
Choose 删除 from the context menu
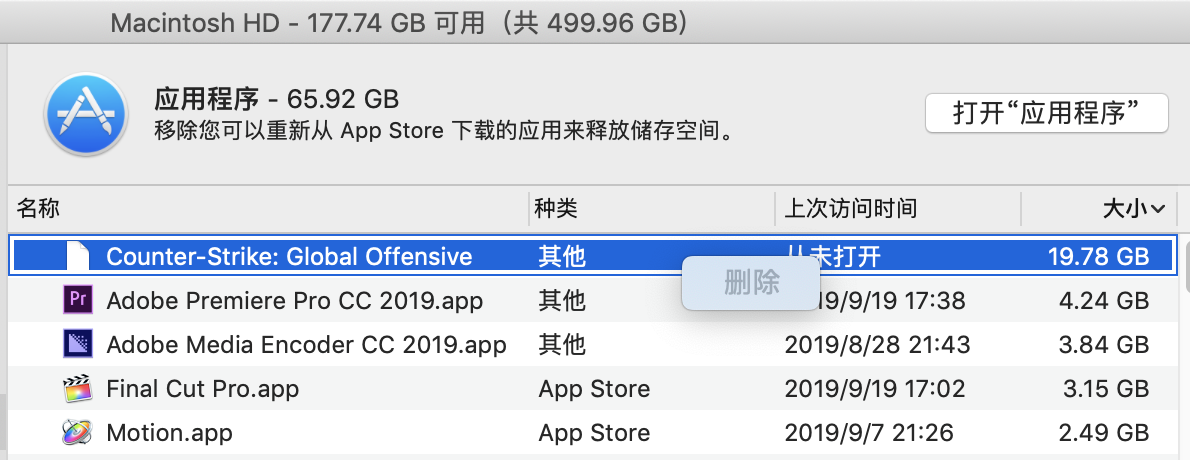pos(751,283)
